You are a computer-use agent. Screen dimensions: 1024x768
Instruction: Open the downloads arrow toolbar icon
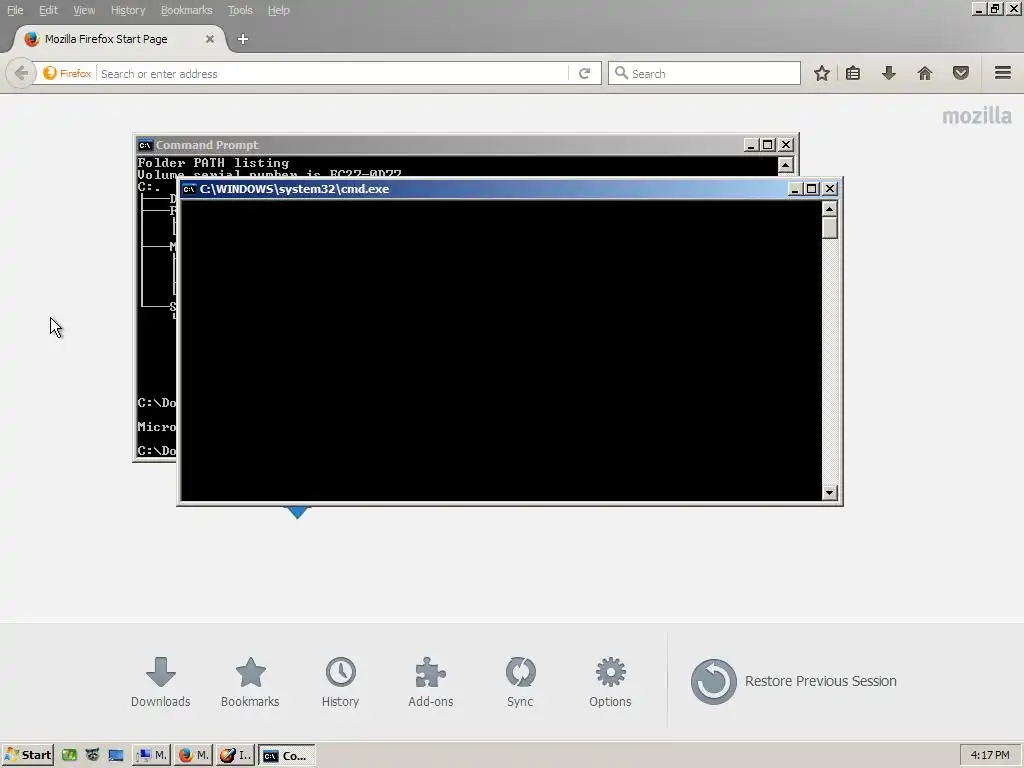point(888,73)
